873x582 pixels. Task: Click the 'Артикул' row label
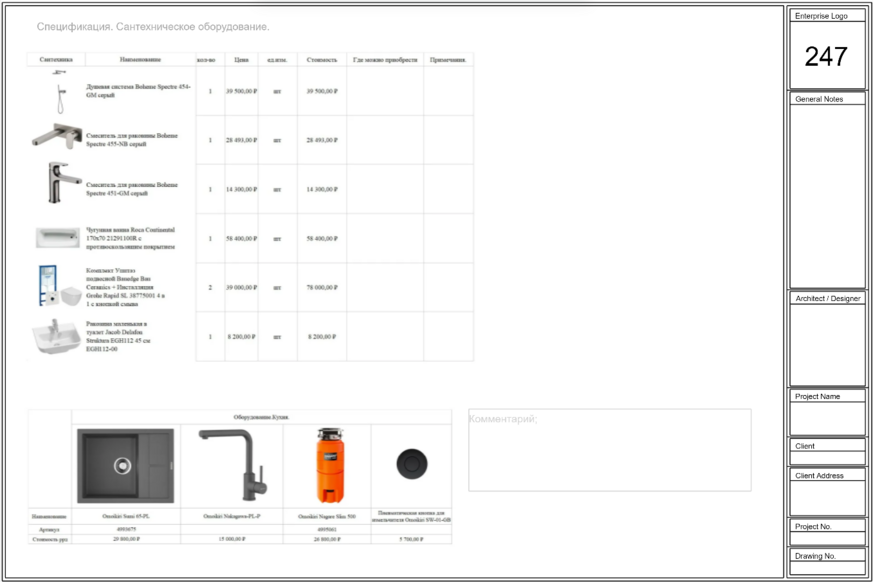[x=50, y=529]
